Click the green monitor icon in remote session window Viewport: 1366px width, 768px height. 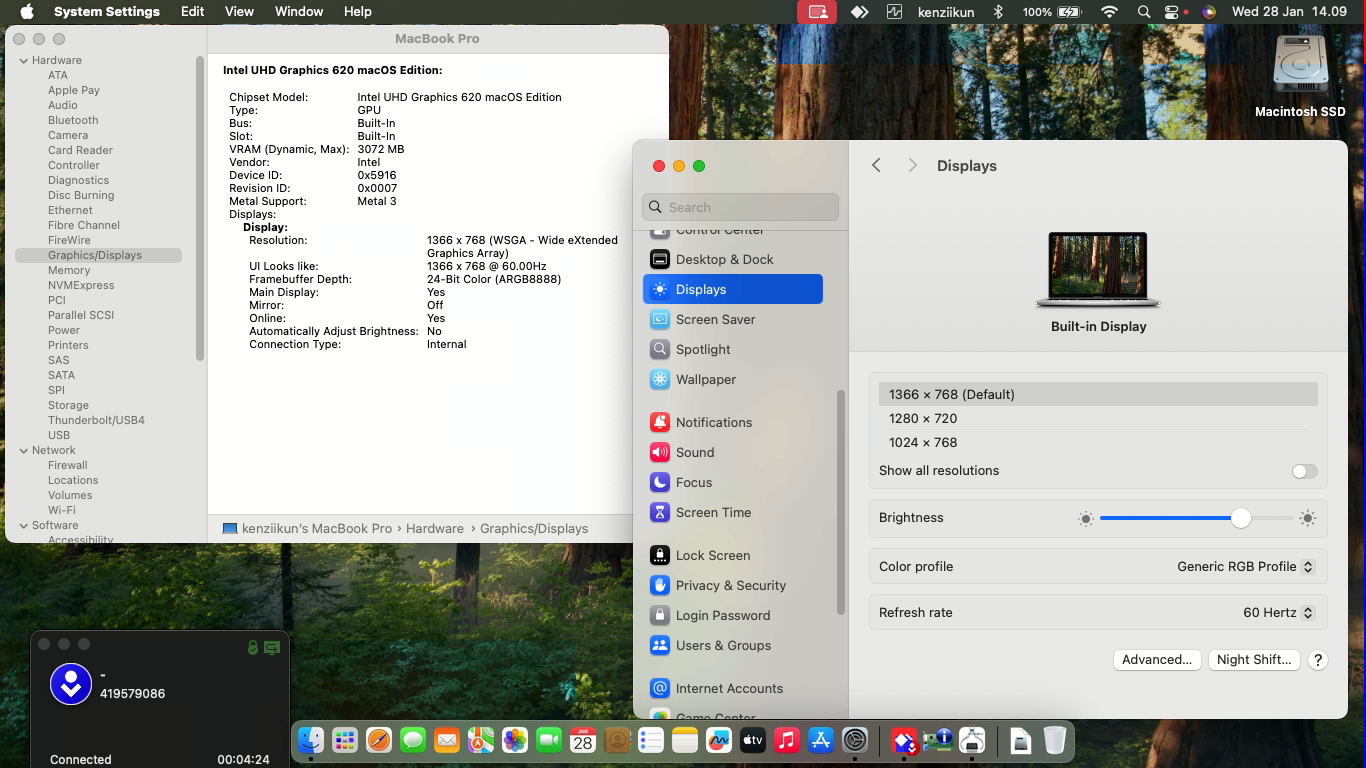click(x=272, y=647)
